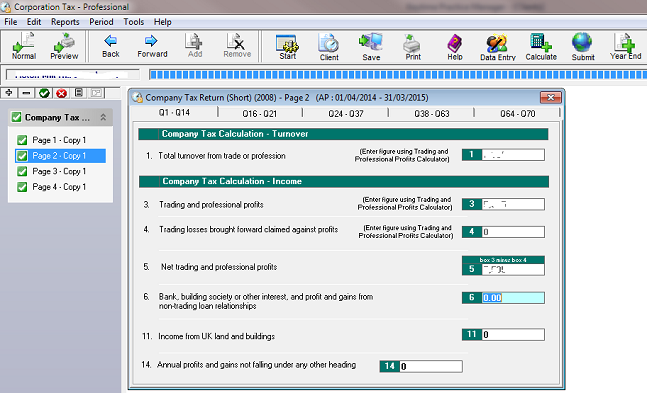The image size is (647, 393).
Task: Click the Year End icon
Action: 625,46
